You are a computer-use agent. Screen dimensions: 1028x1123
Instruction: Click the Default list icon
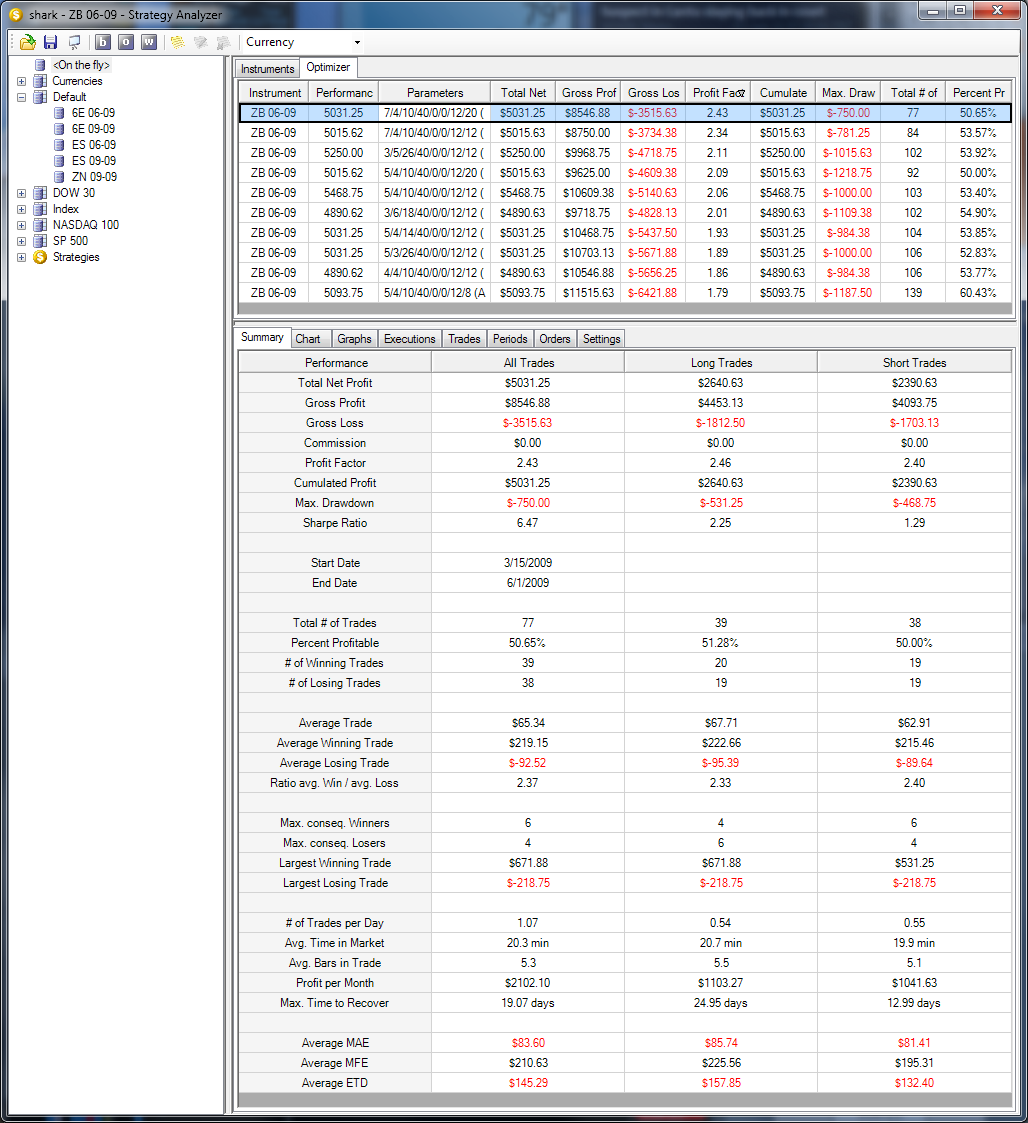pyautogui.click(x=40, y=97)
